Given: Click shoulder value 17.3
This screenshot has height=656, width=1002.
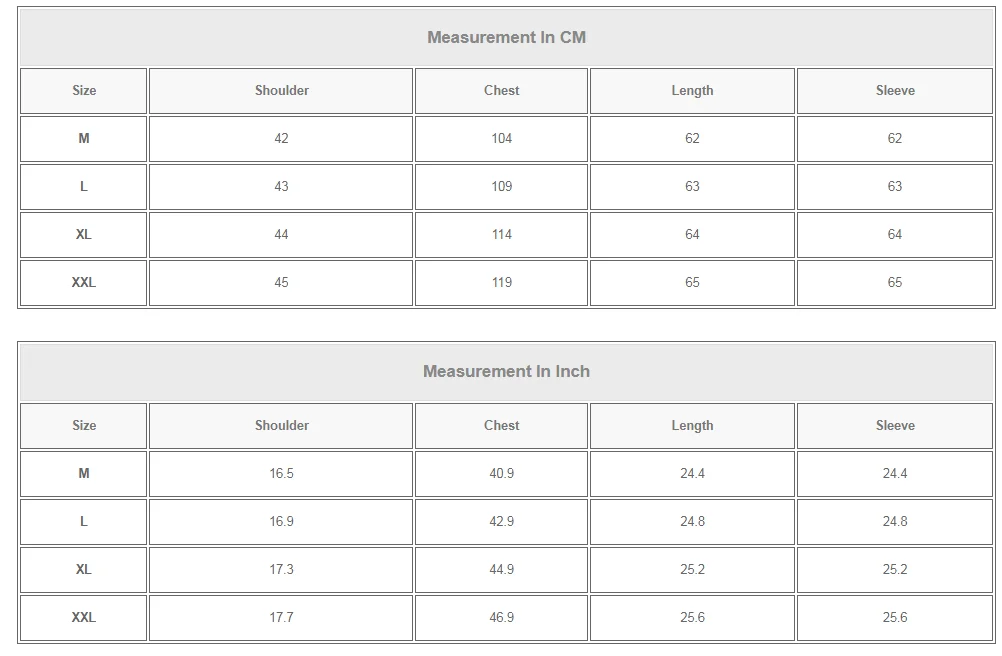Looking at the screenshot, I should click(281, 569).
